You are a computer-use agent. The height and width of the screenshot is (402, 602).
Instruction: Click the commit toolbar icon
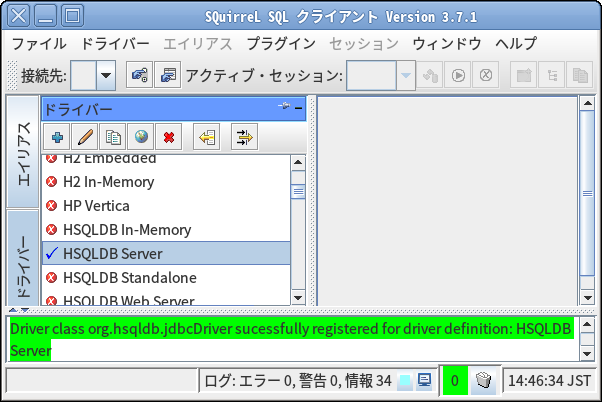tap(430, 75)
